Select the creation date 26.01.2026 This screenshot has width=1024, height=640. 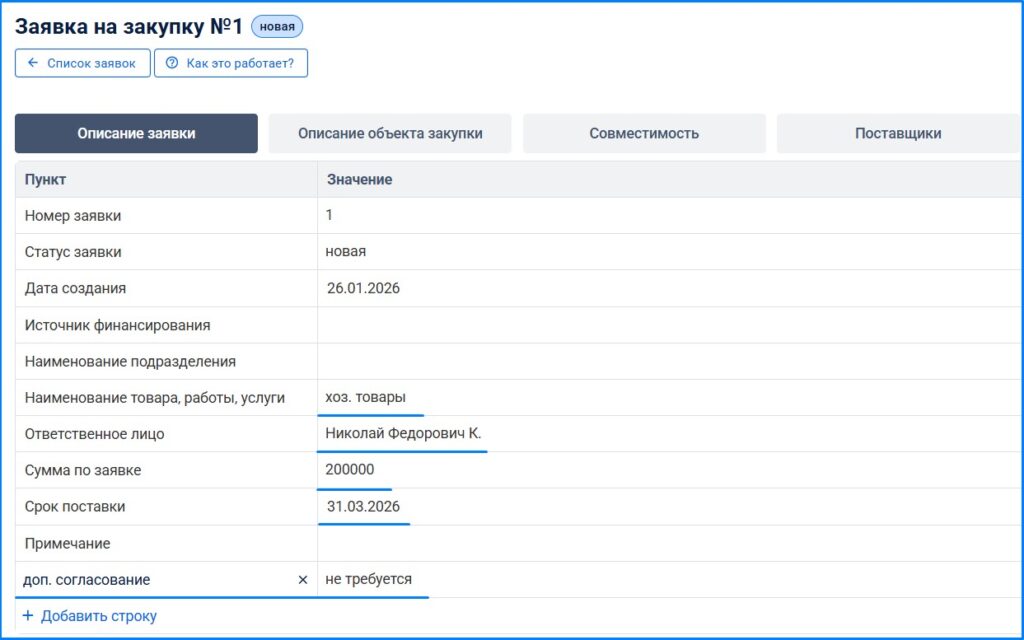pos(363,288)
